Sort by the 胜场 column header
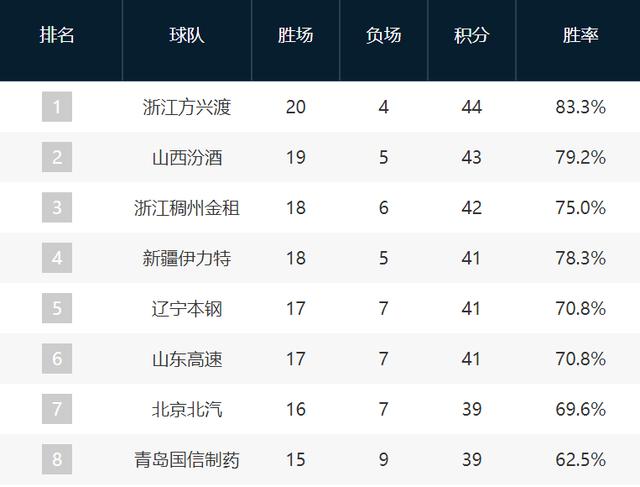The width and height of the screenshot is (640, 487). (x=295, y=36)
